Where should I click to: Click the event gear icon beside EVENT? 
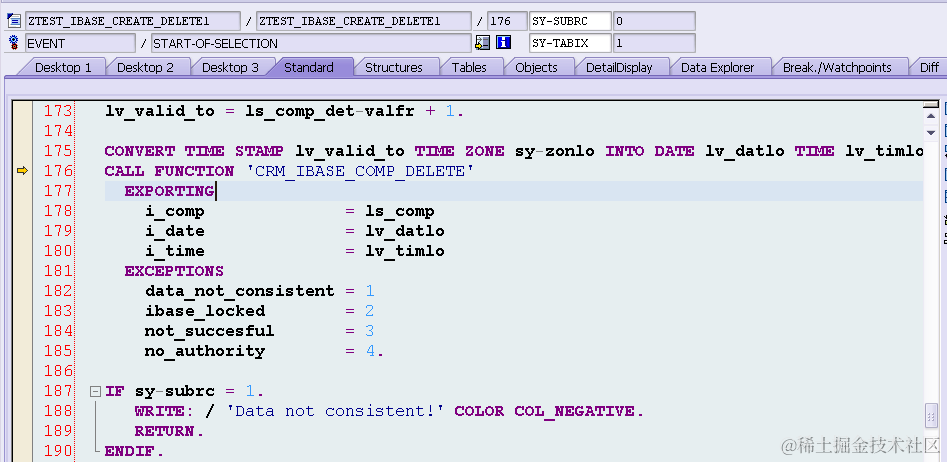14,43
